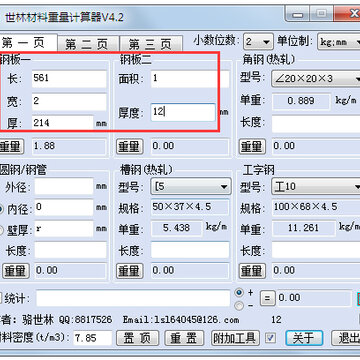Open the 槽钢 型号 [5 dropdown
This screenshot has width=360, height=360.
click(191, 186)
